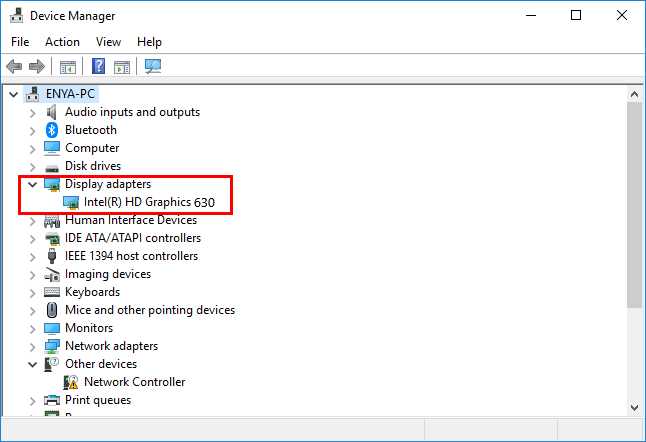Click the Forward arrow toolbar icon
Image resolution: width=646 pixels, height=442 pixels.
click(37, 66)
